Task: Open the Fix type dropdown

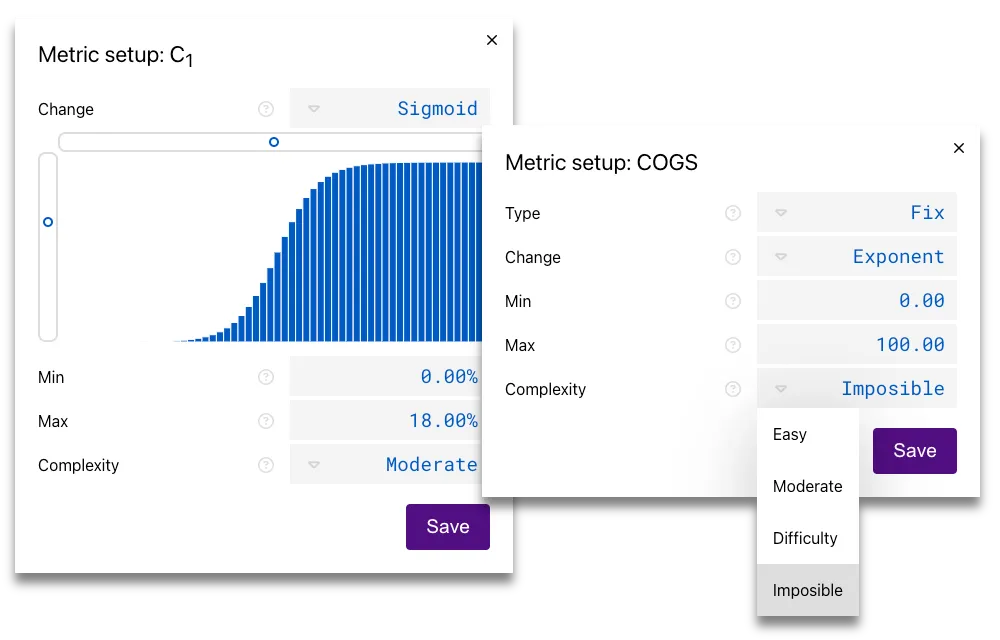Action: [857, 213]
